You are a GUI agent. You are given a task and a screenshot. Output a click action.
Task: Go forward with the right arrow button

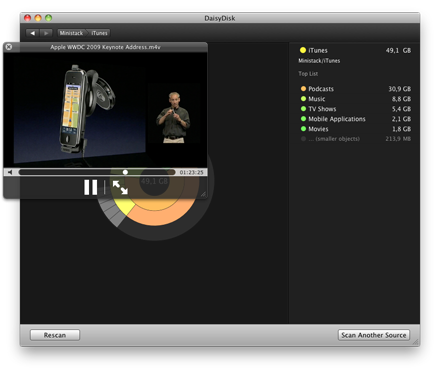[x=46, y=33]
